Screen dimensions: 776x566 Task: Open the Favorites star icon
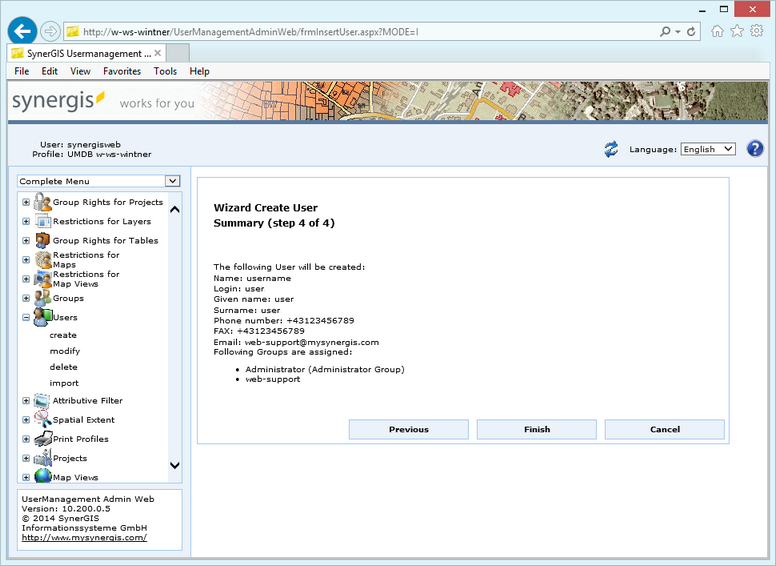(x=737, y=31)
